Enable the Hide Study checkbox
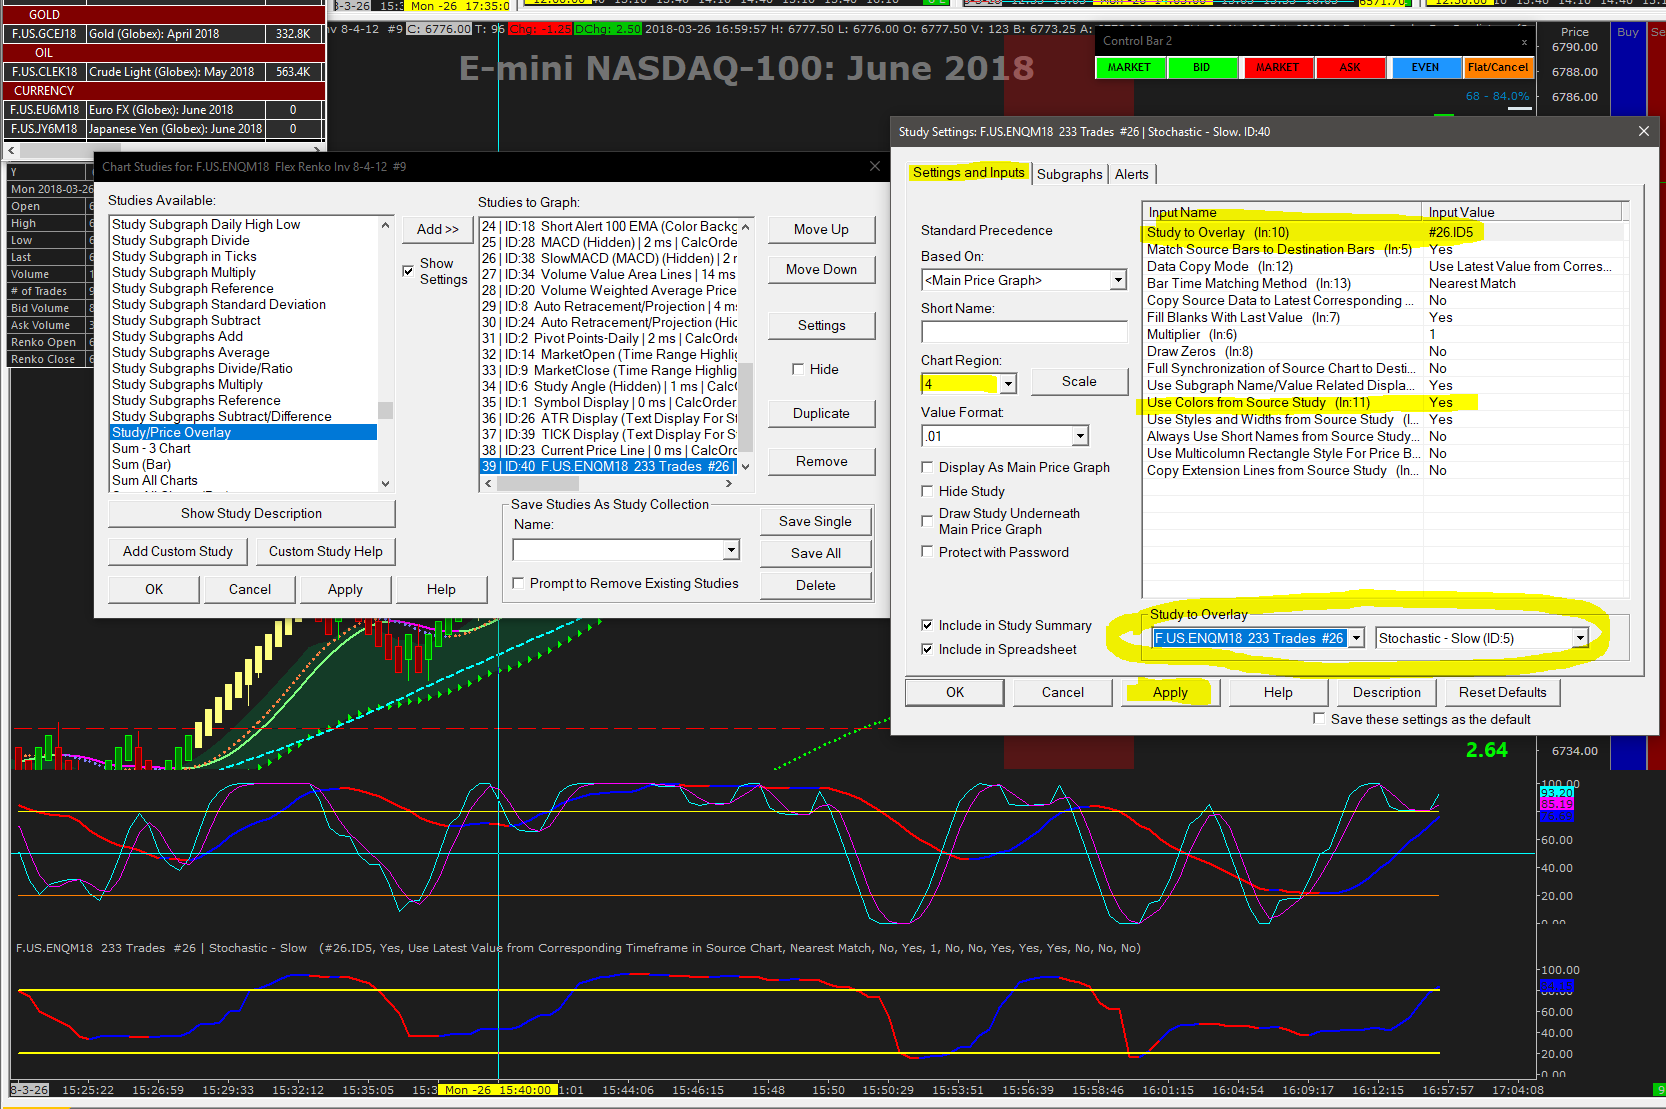Image resolution: width=1666 pixels, height=1109 pixels. [x=927, y=491]
